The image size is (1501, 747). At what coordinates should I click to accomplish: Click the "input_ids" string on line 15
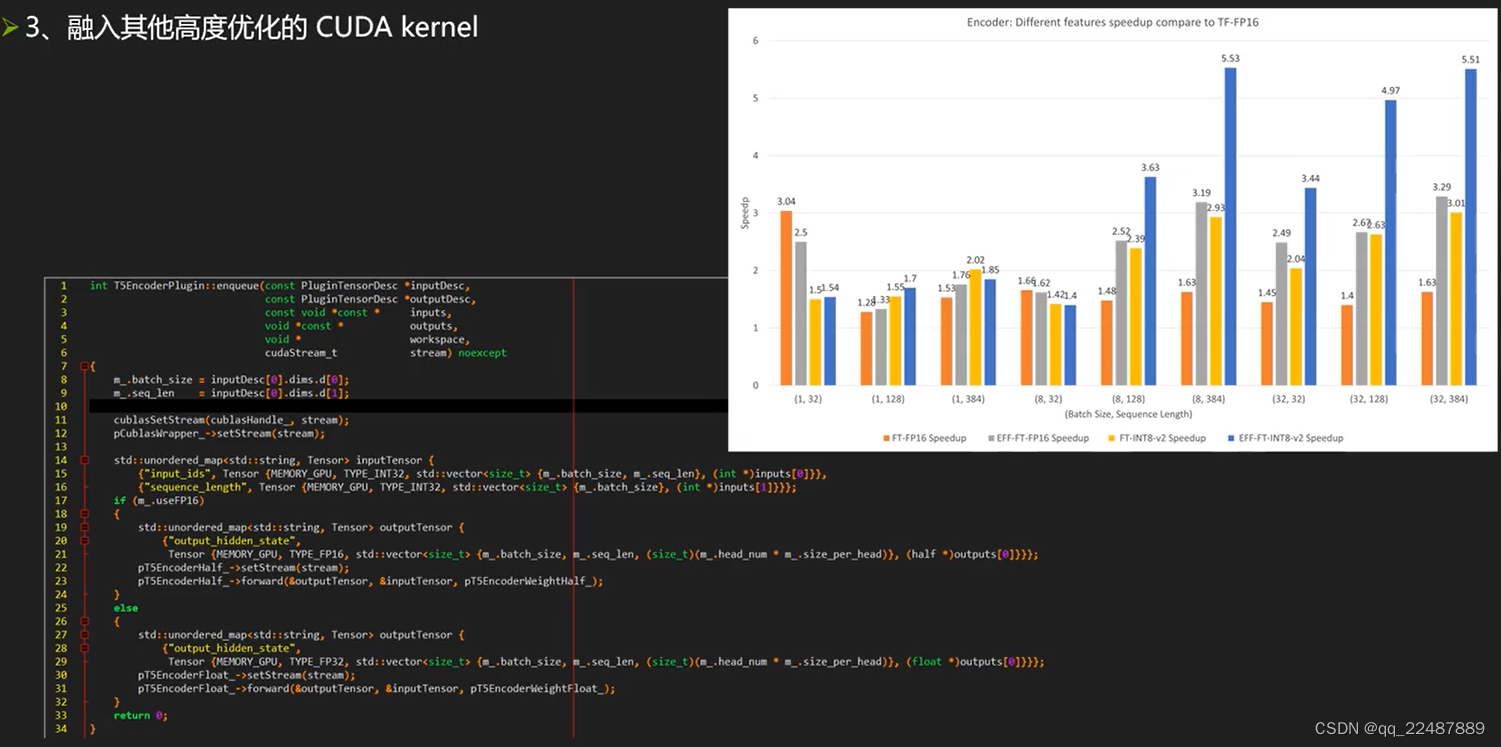[178, 474]
